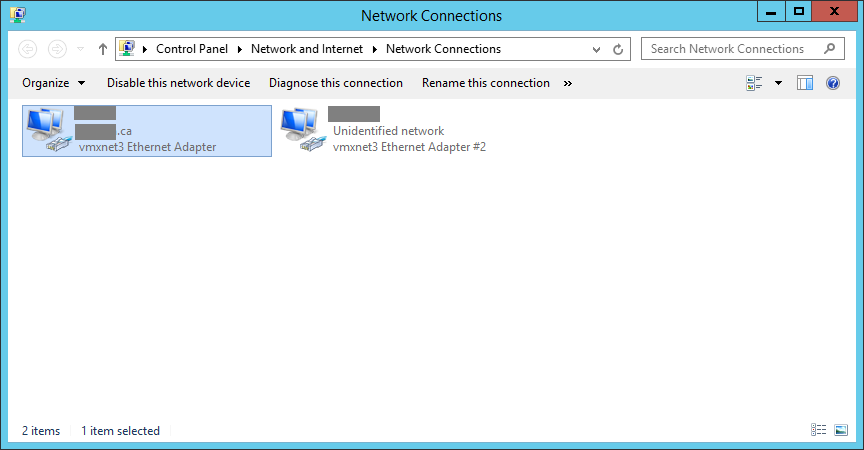
Task: Click the Search Network Connections field
Action: (735, 49)
